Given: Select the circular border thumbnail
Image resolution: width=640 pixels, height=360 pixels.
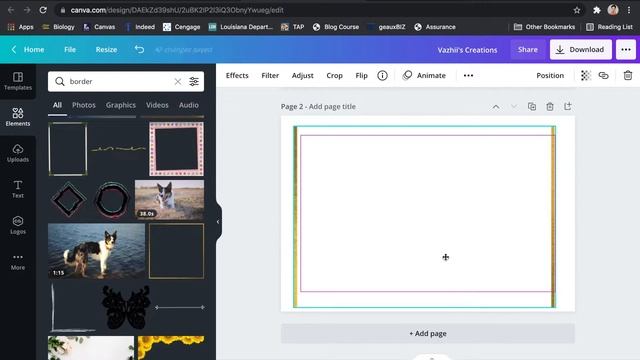Looking at the screenshot, I should [112, 200].
